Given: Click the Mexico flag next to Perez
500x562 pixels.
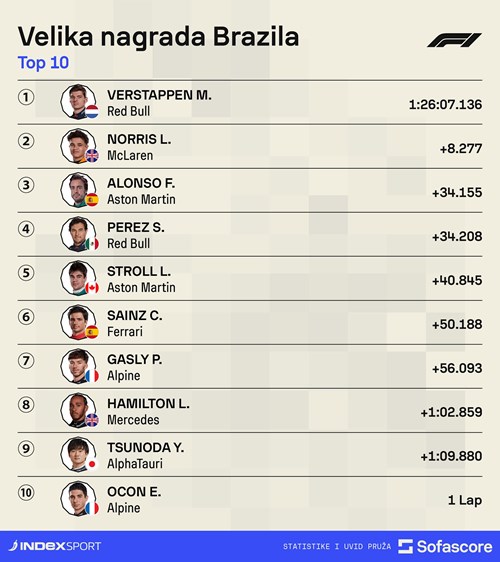Looking at the screenshot, I should point(92,244).
